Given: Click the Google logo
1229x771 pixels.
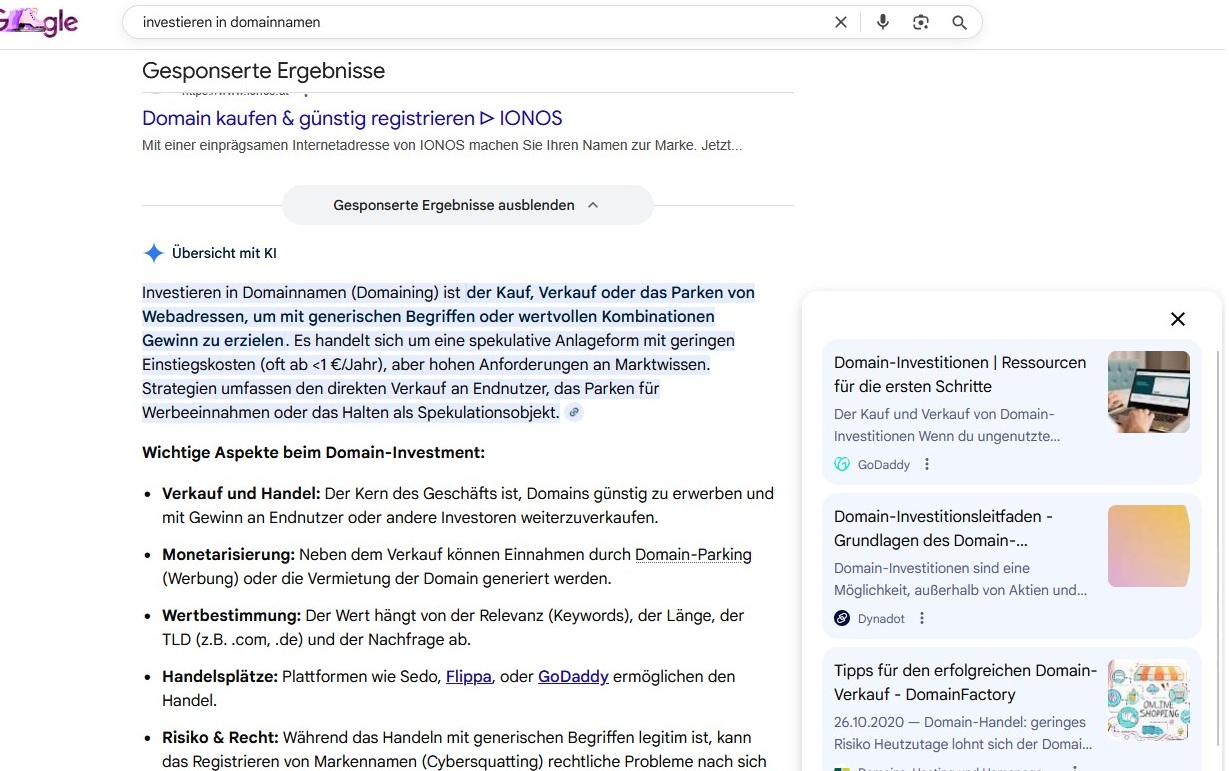Looking at the screenshot, I should [x=36, y=21].
